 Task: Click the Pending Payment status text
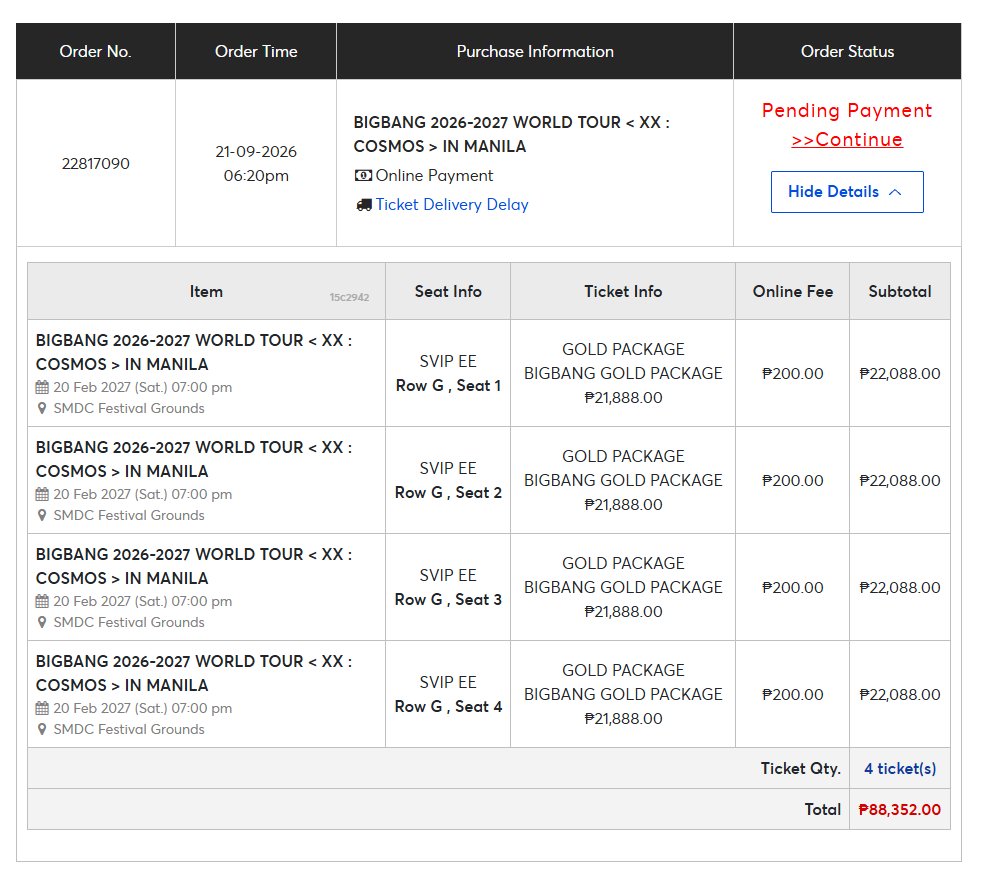coord(847,111)
